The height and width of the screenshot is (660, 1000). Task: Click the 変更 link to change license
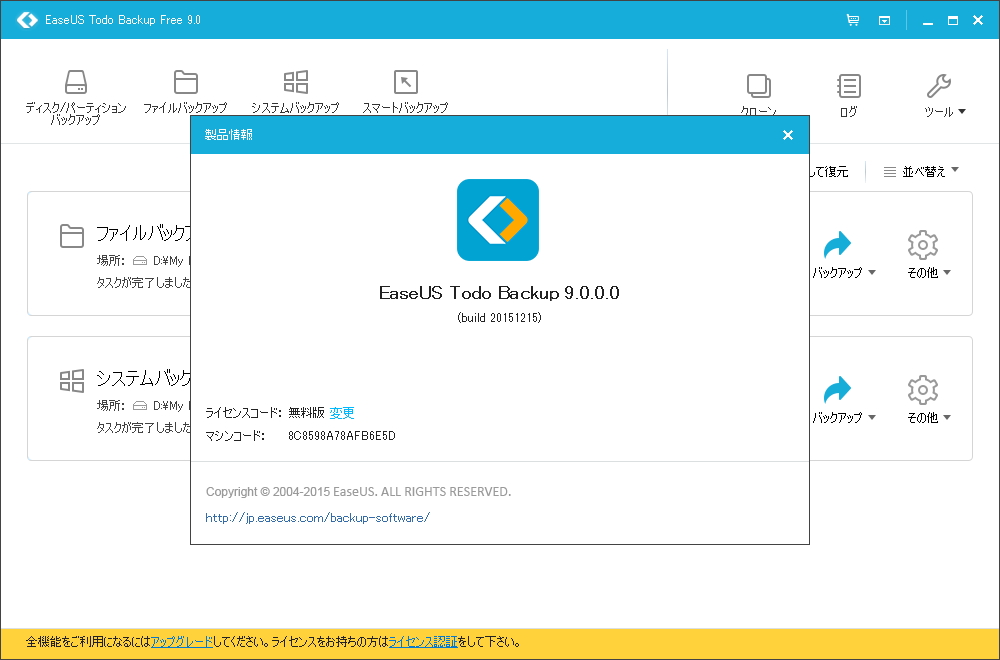pos(344,413)
